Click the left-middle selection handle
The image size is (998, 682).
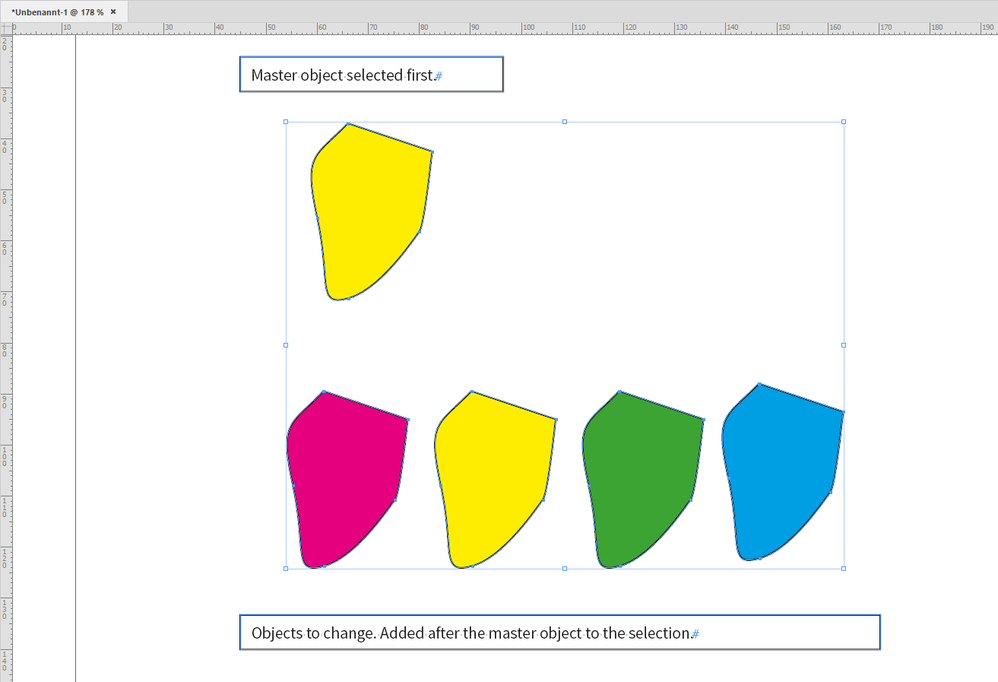pos(286,345)
